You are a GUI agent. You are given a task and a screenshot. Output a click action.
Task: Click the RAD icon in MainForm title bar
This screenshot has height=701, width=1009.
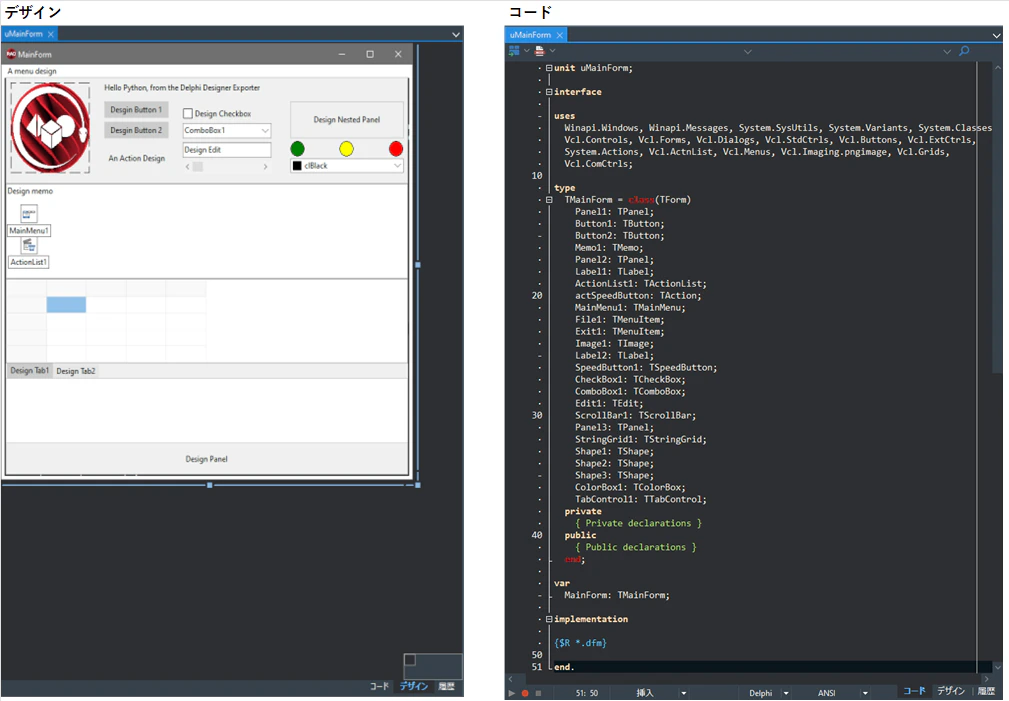point(11,54)
